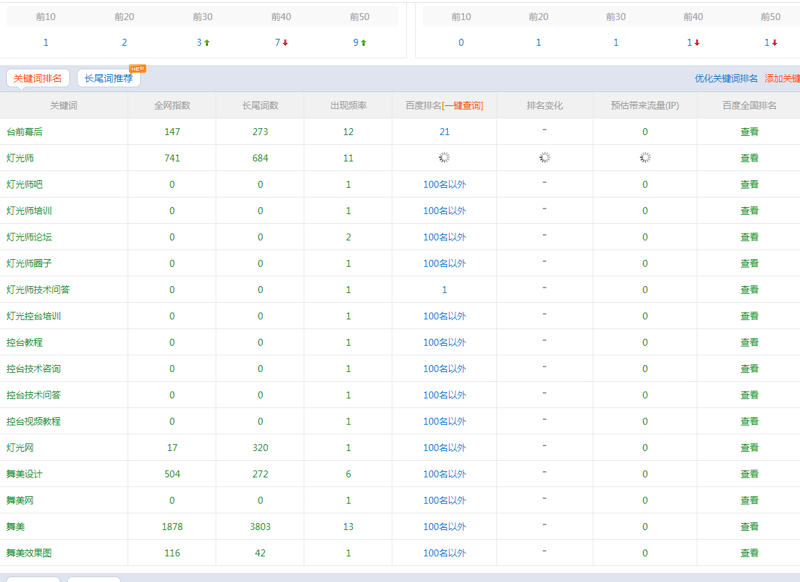Click 查看 for 灯光师 row
800x582 pixels.
(749, 158)
